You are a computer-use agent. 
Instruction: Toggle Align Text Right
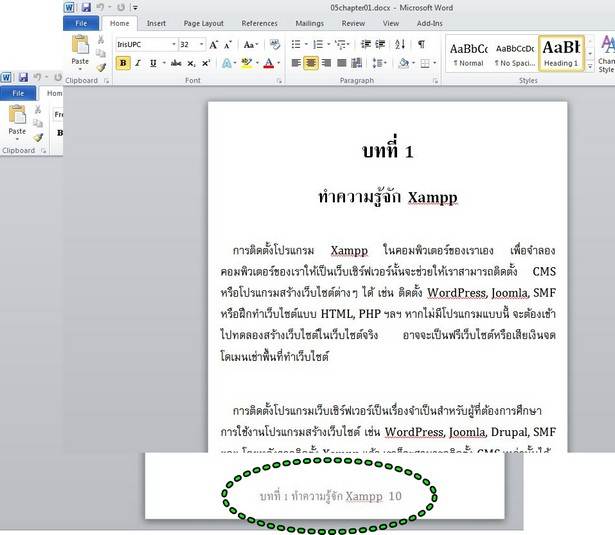[x=326, y=63]
